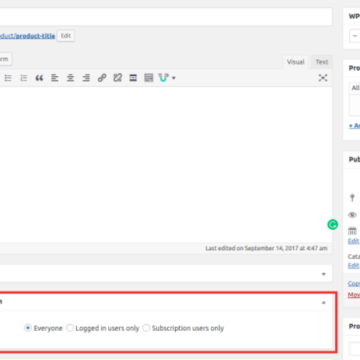This screenshot has width=360, height=360.
Task: Insert a numbered list in the editor
Action: tap(24, 78)
